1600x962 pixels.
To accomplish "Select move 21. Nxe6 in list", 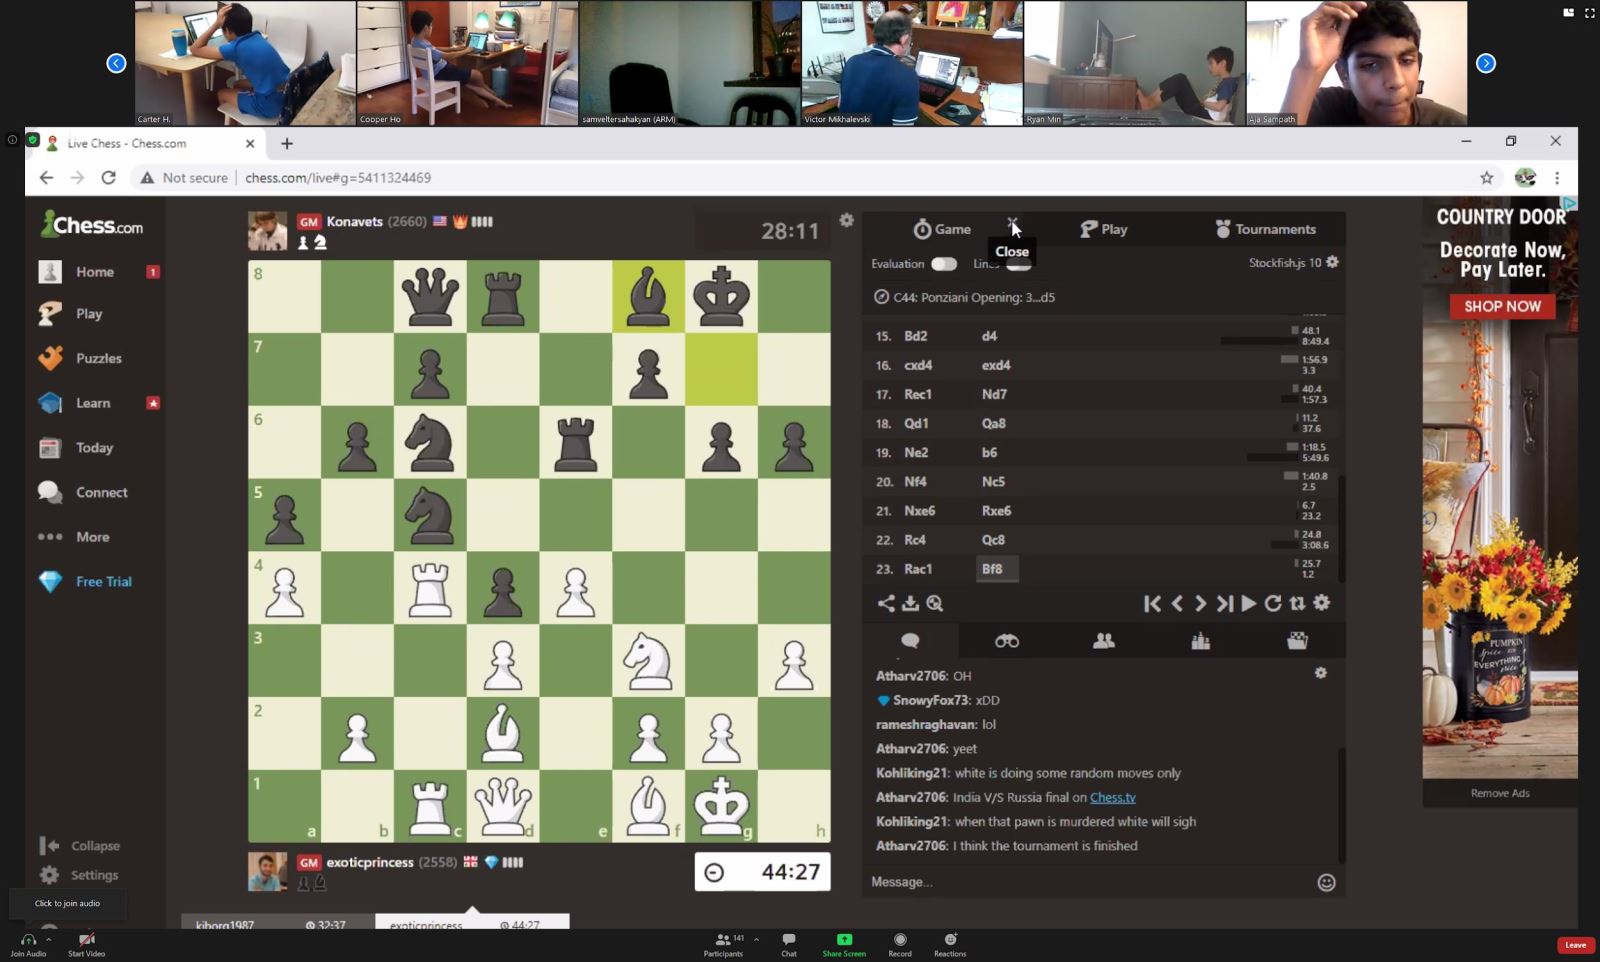I will 919,511.
